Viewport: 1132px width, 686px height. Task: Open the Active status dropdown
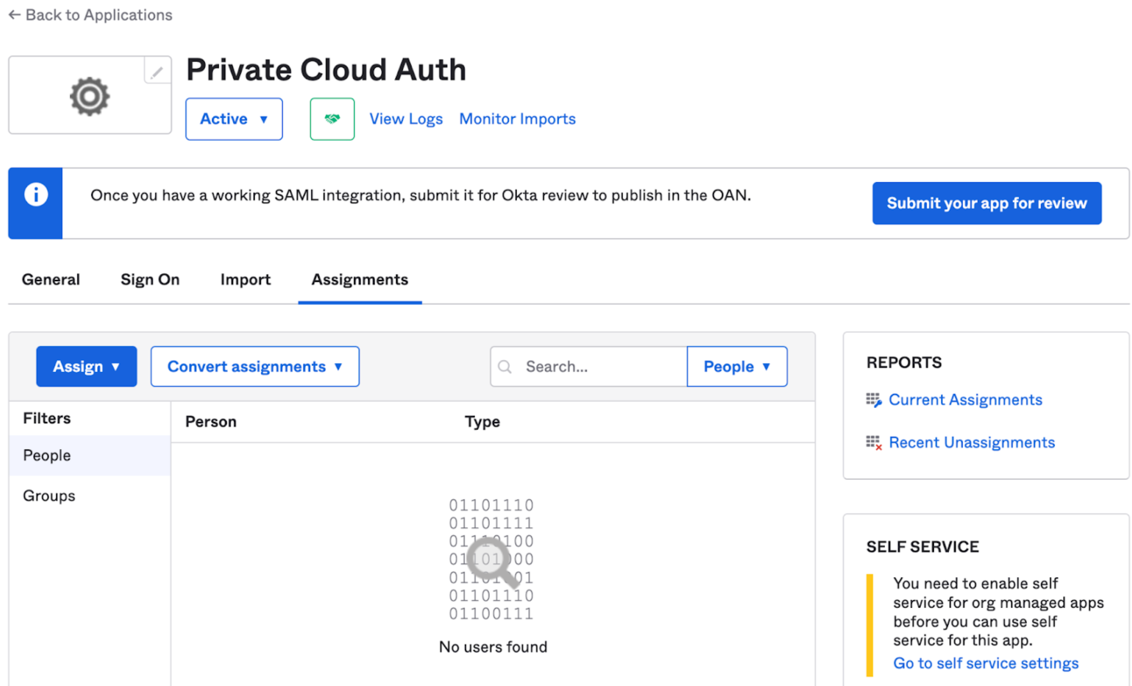234,118
